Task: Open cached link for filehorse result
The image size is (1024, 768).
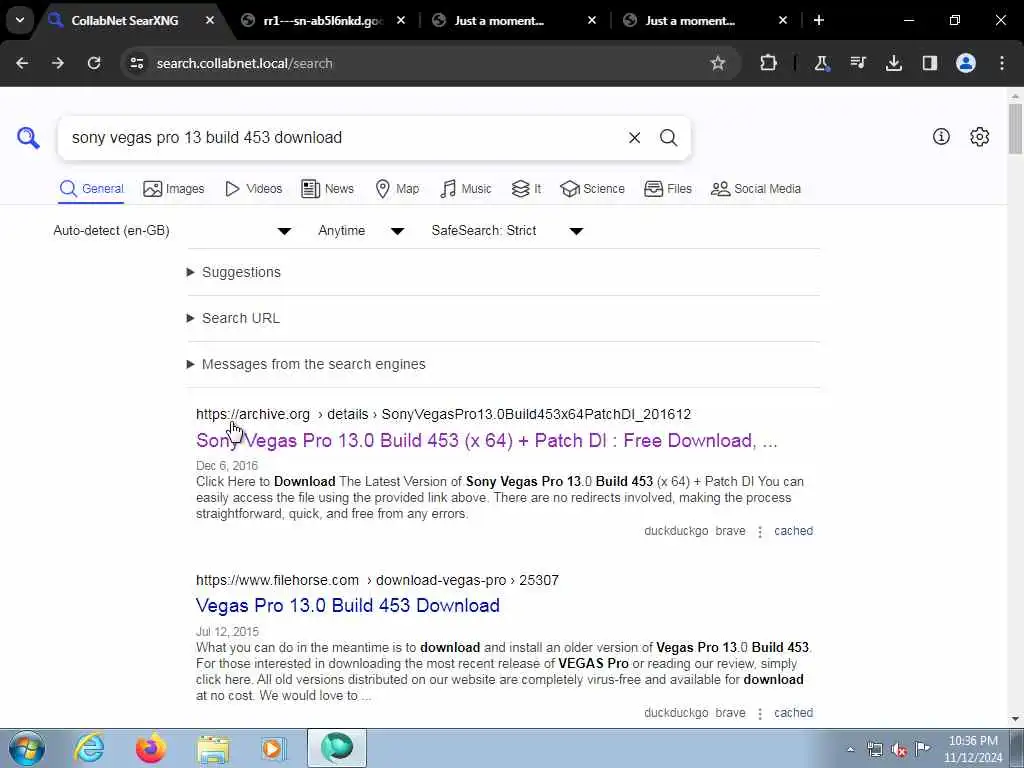Action: [x=793, y=712]
